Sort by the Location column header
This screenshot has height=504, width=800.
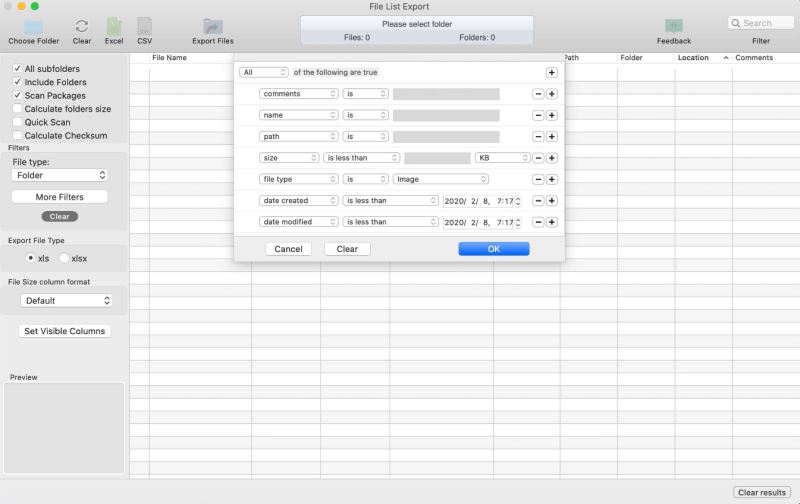tap(693, 58)
